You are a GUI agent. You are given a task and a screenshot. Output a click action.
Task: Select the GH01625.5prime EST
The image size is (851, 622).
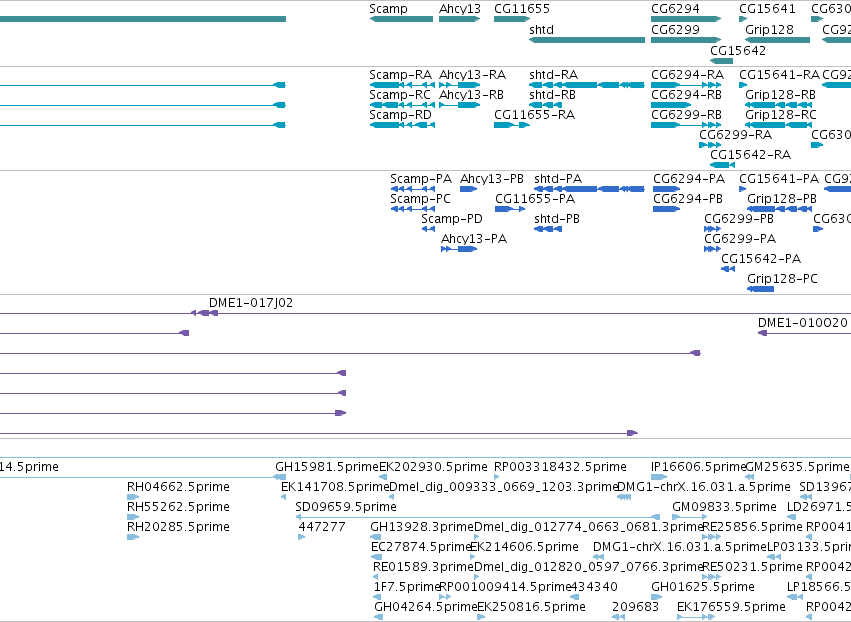(656, 597)
